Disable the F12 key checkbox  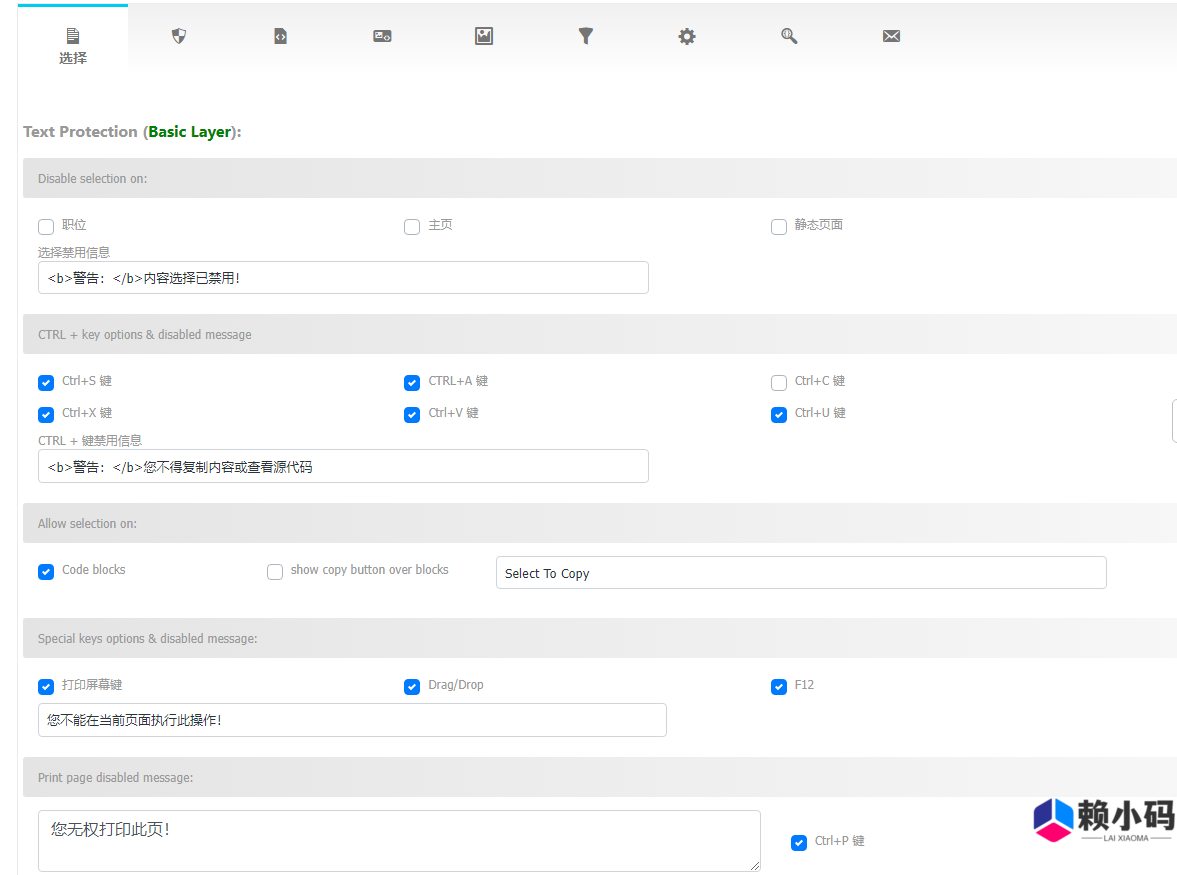[x=779, y=686]
